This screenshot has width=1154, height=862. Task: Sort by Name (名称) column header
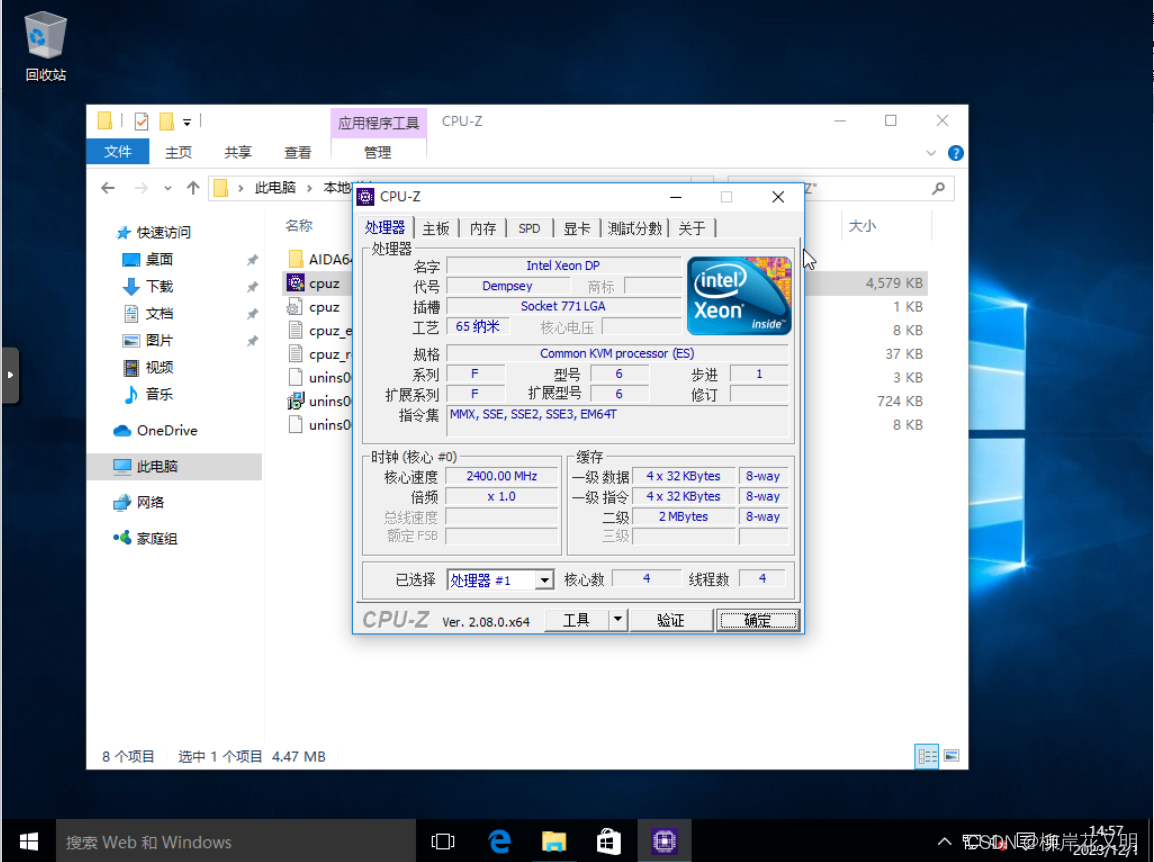pos(300,225)
